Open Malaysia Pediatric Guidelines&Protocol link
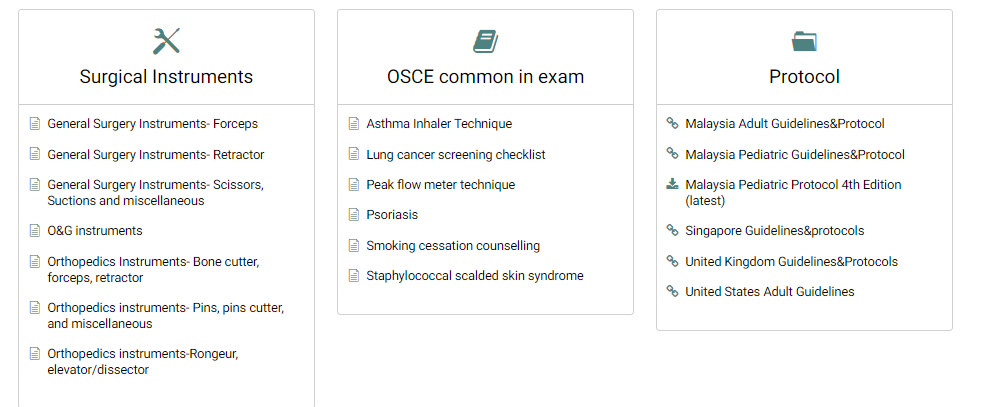 click(795, 155)
